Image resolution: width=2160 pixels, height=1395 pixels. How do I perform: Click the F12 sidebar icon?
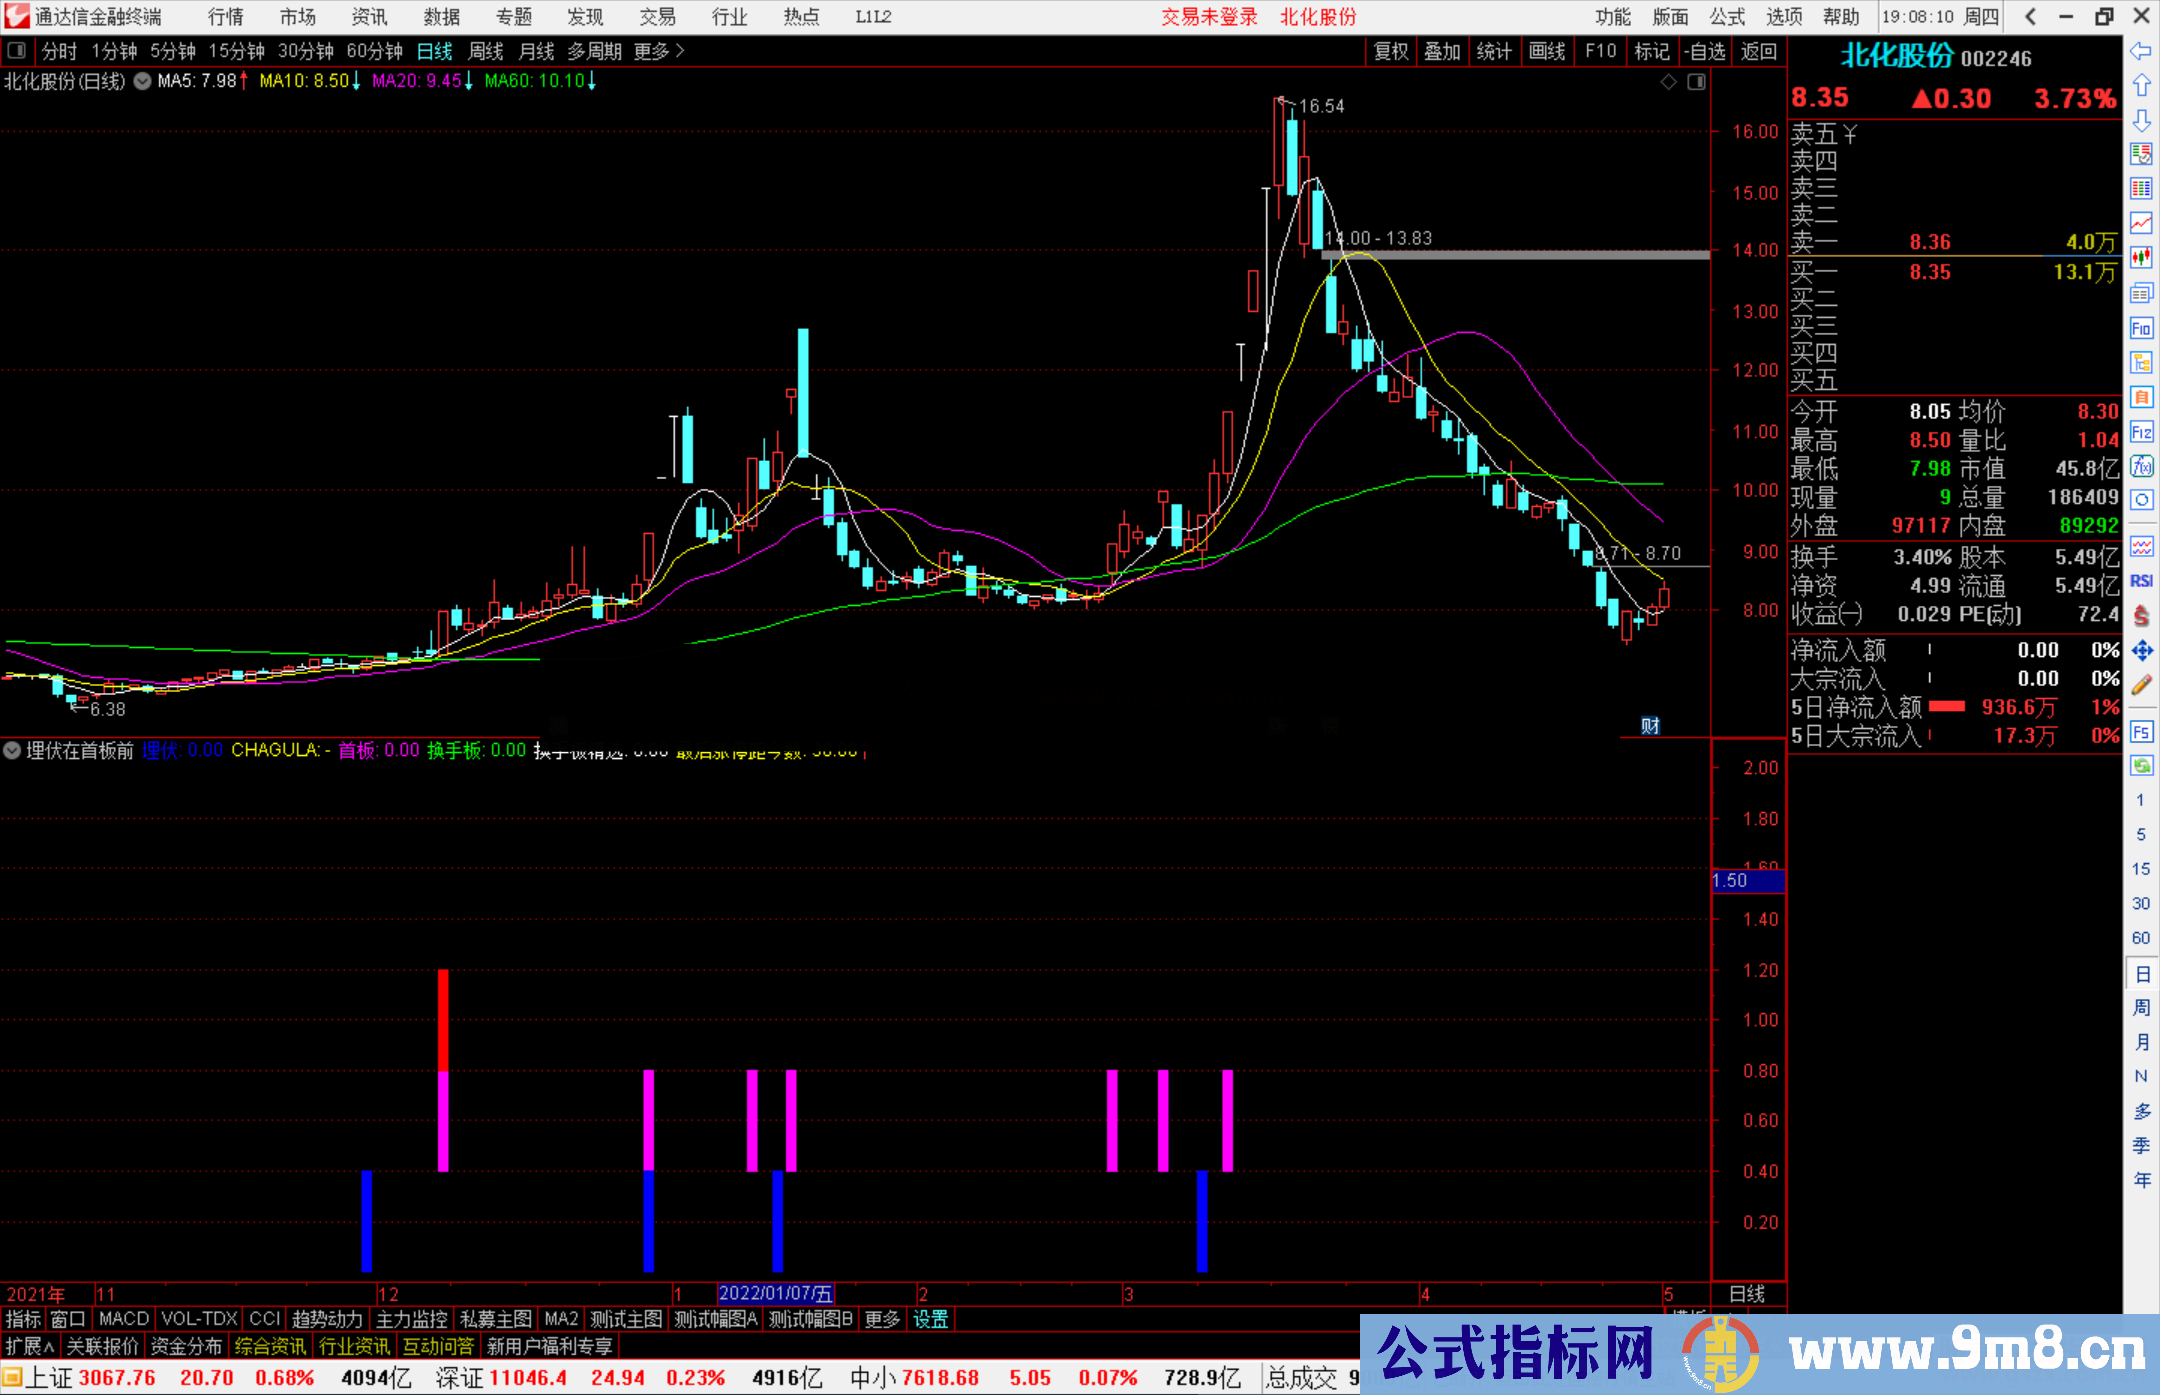coord(2141,432)
